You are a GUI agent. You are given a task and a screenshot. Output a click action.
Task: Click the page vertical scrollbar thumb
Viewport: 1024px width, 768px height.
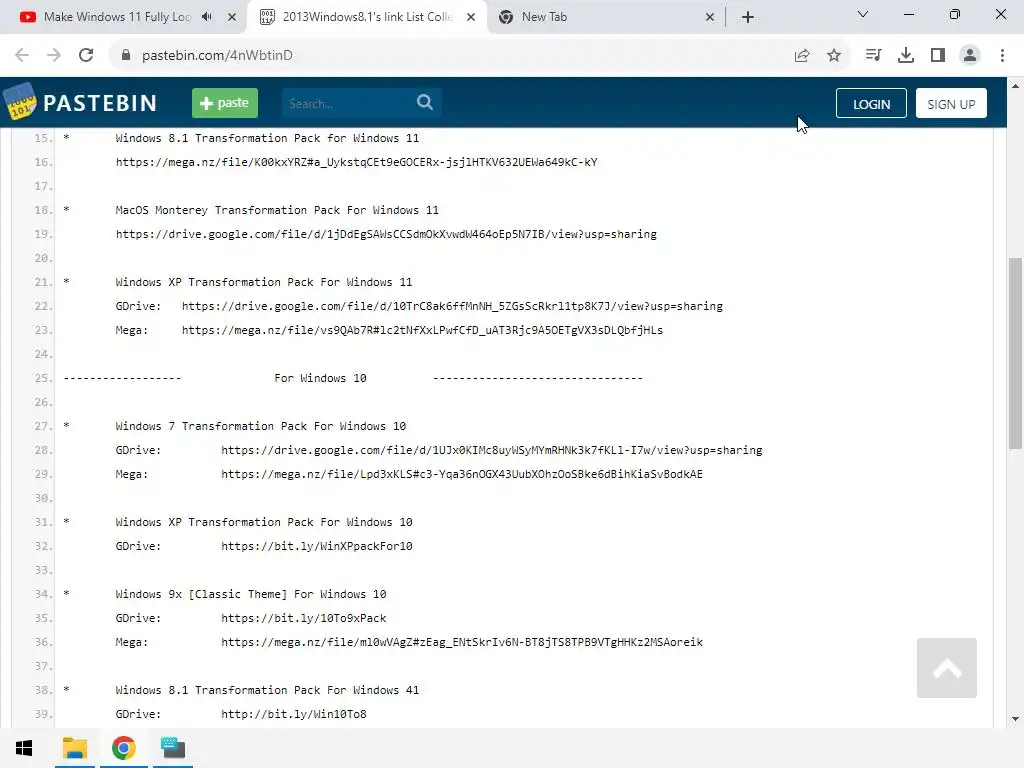1015,353
